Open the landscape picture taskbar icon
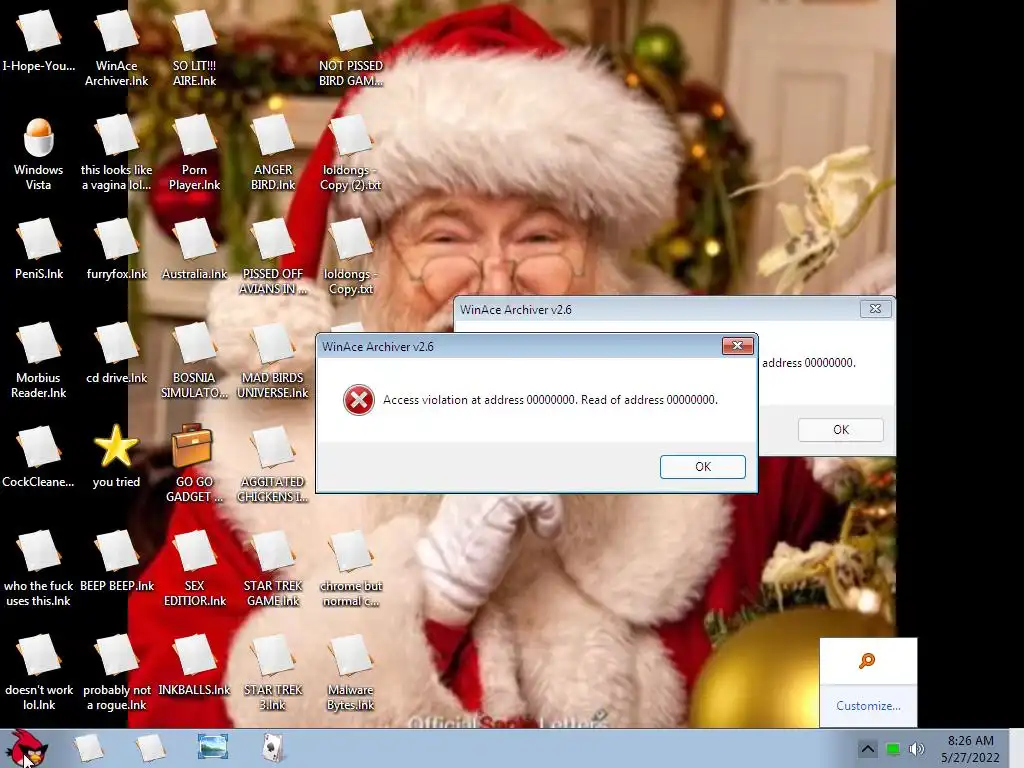Viewport: 1024px width, 768px height. point(213,748)
